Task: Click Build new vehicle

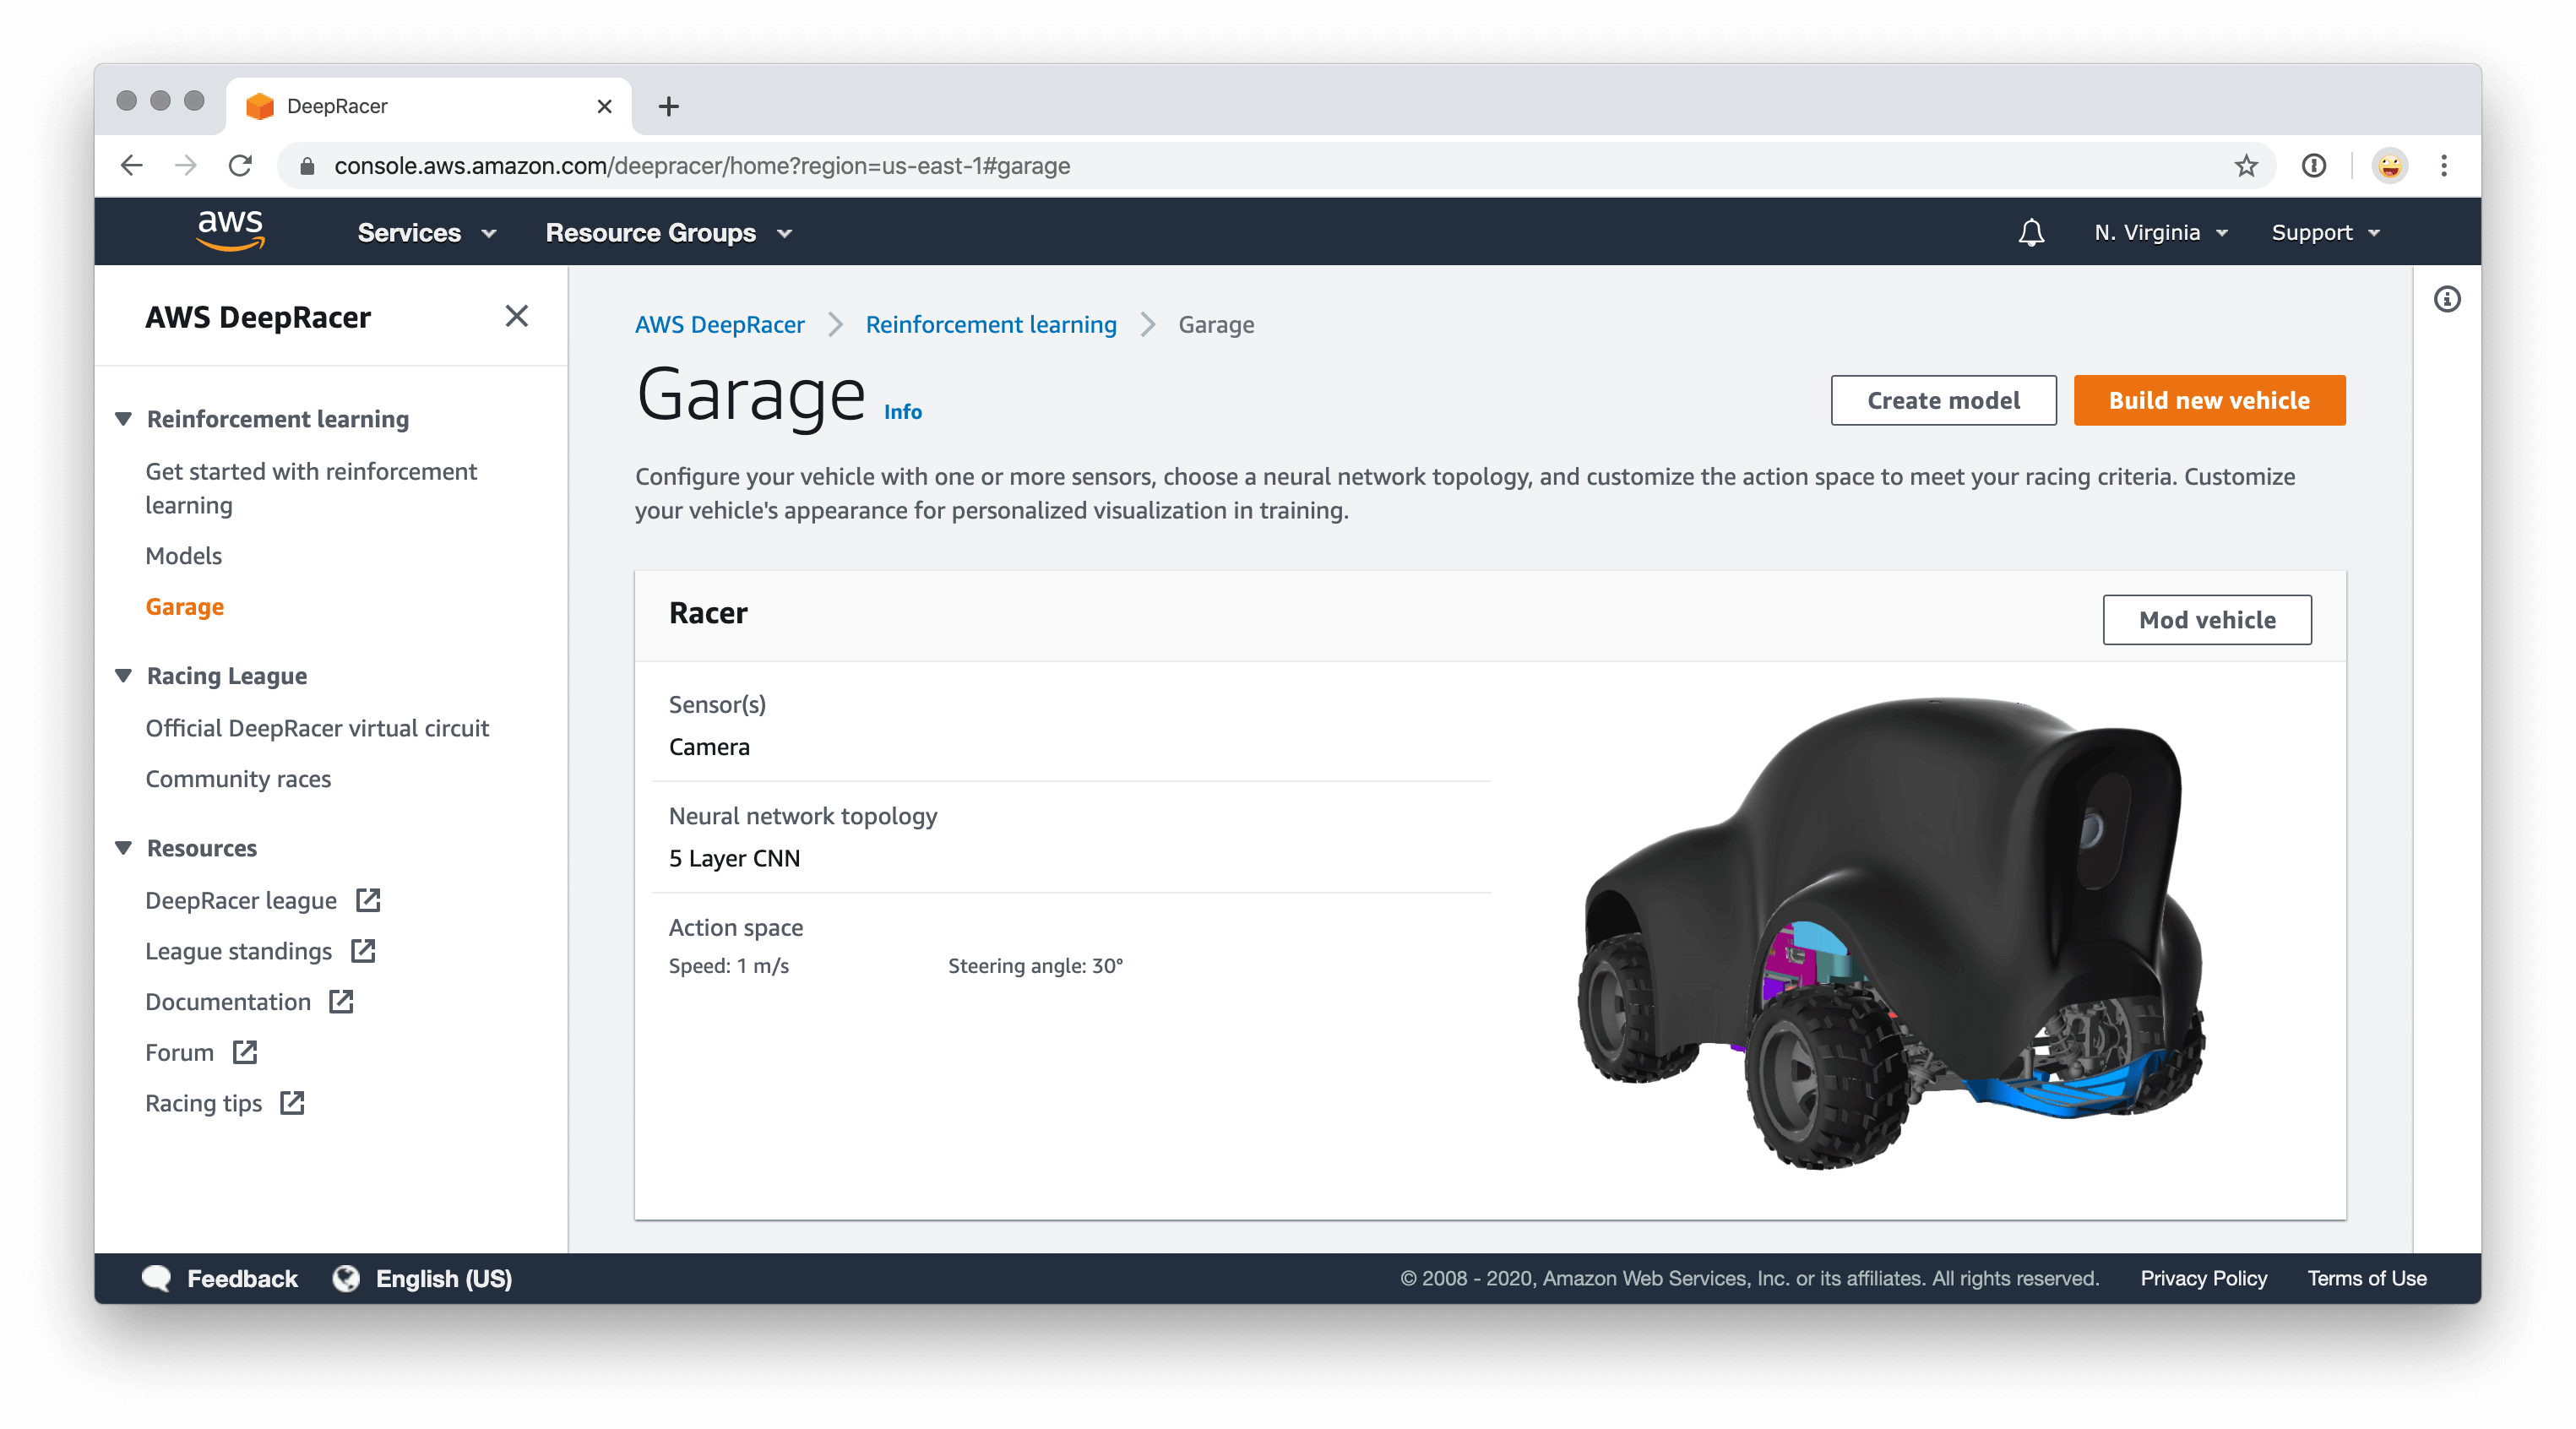Action: [2209, 400]
